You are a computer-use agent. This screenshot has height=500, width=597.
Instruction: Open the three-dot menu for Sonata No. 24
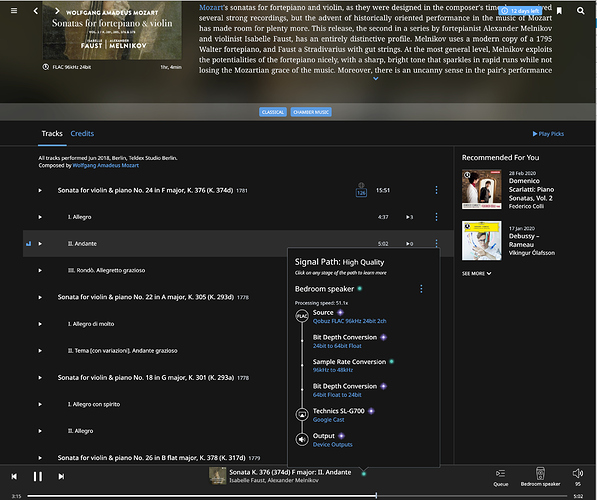click(x=436, y=190)
